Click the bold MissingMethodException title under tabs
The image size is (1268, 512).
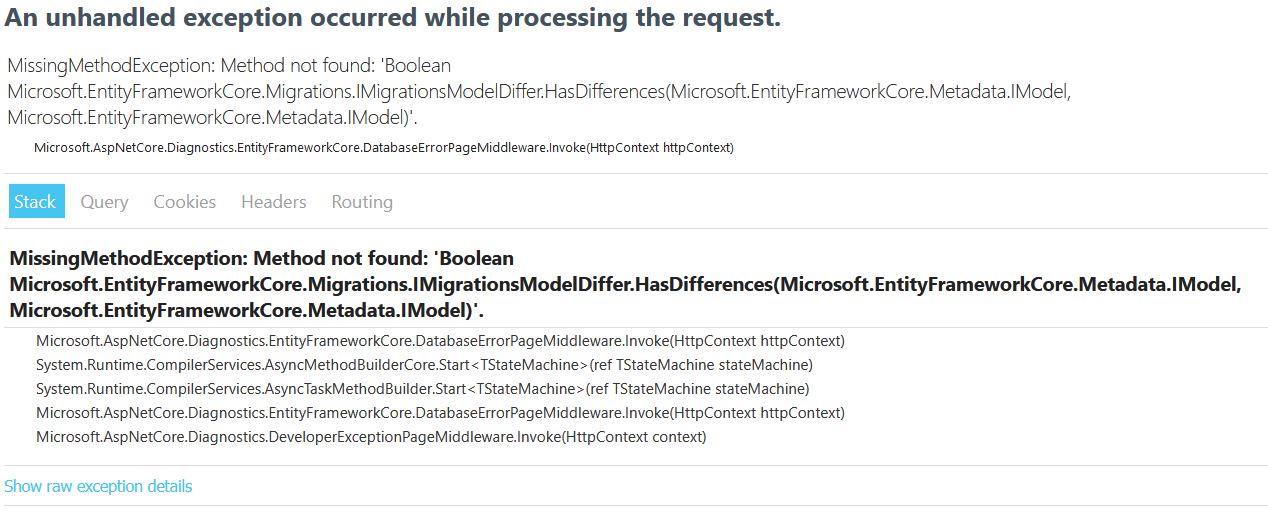(x=625, y=284)
